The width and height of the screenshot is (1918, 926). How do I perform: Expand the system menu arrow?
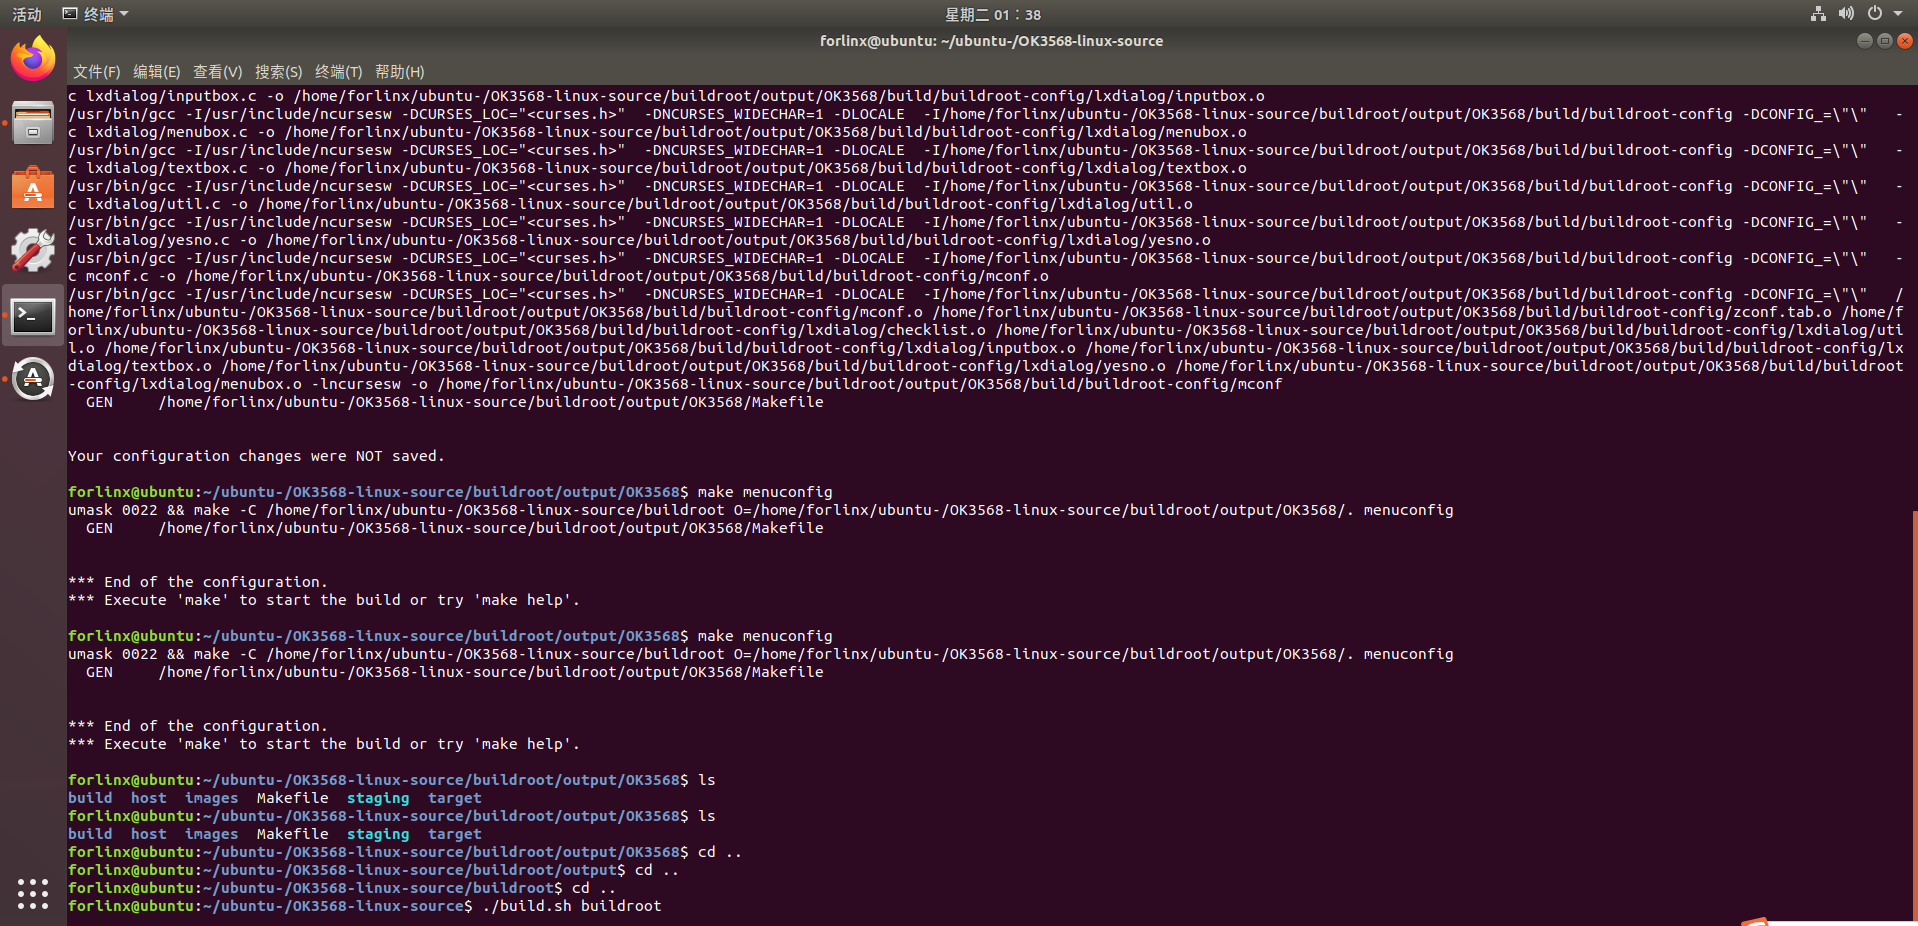[x=1898, y=14]
